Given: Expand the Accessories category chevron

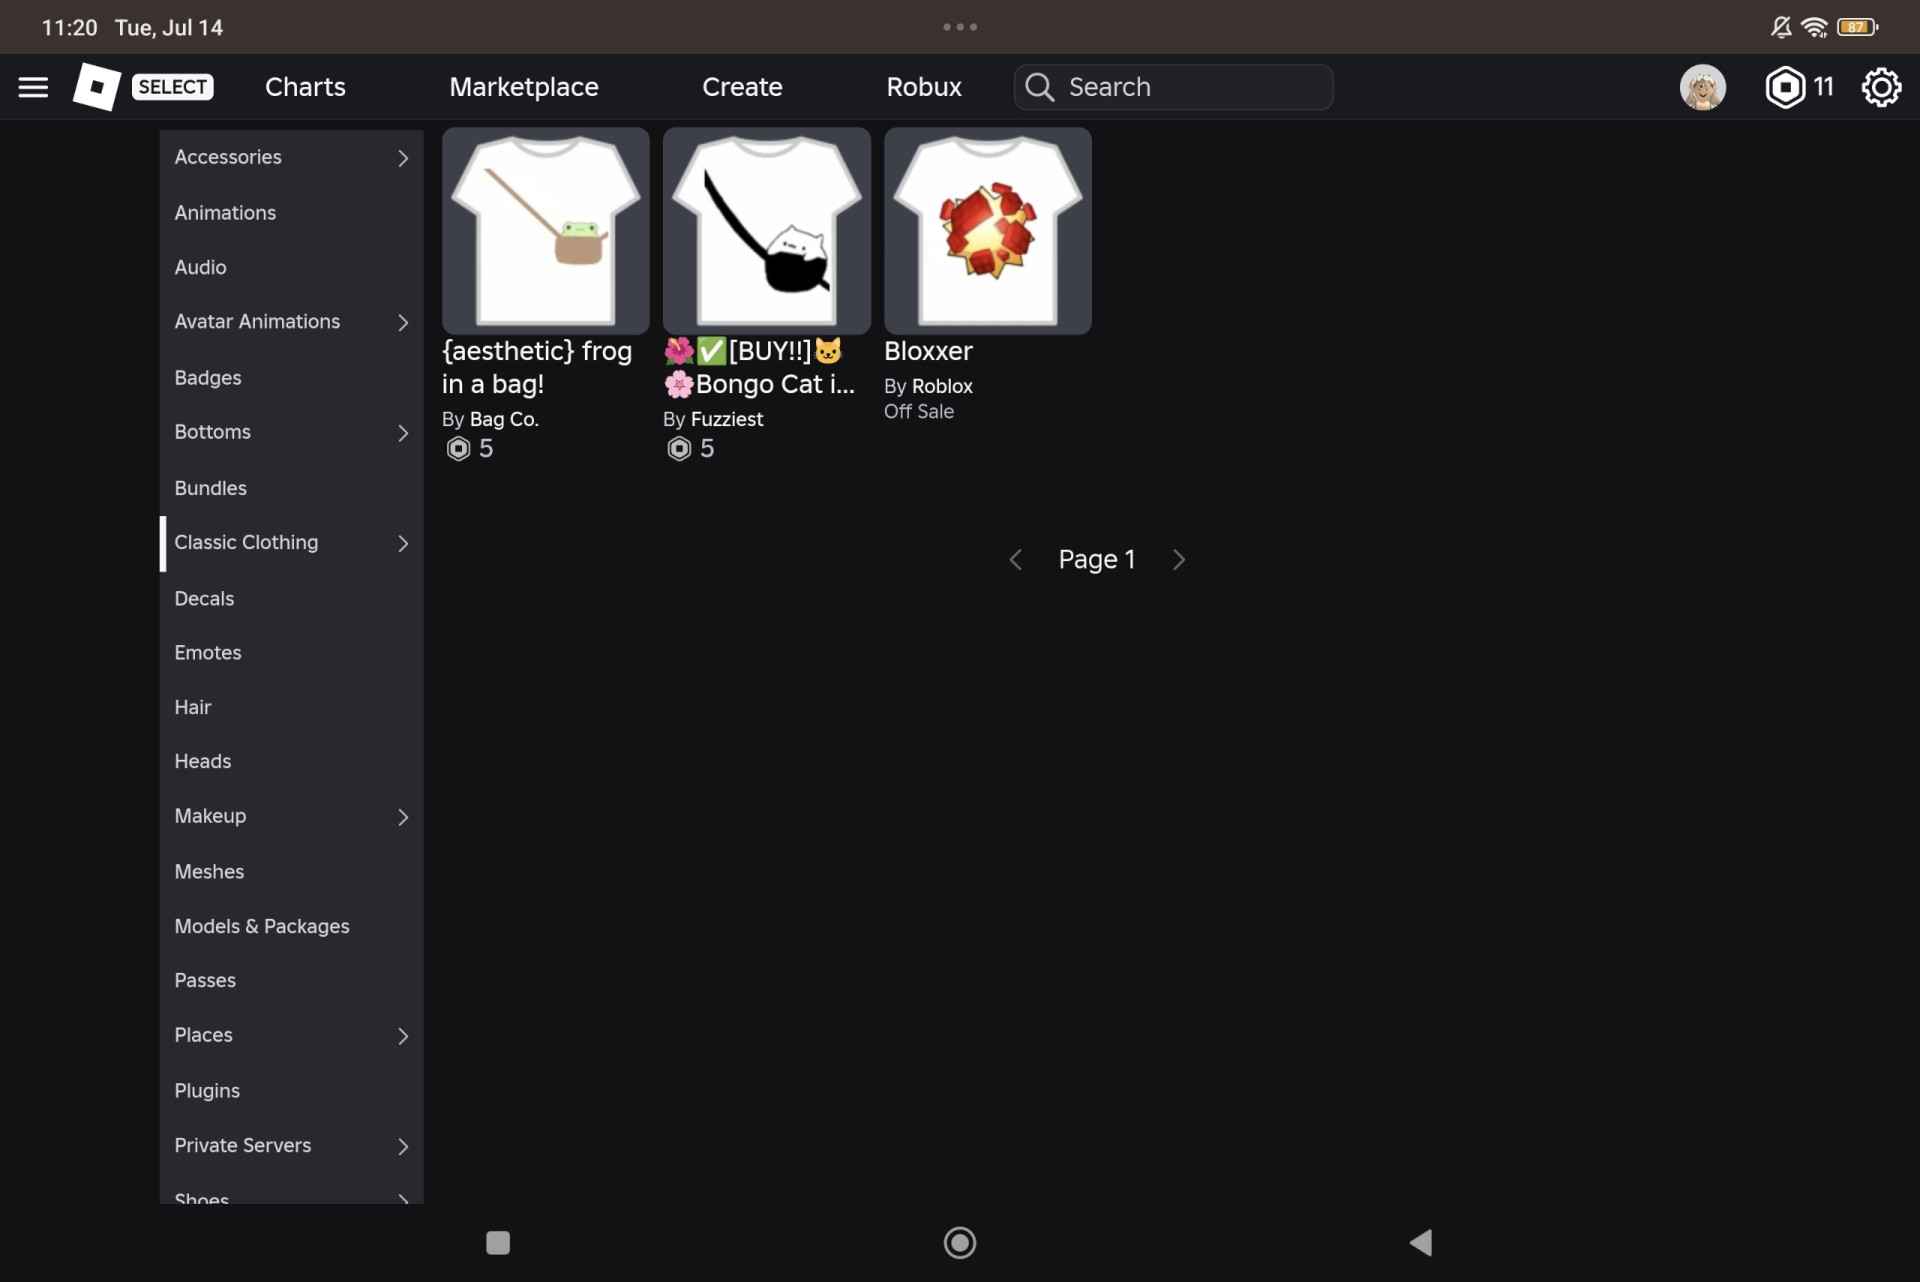Looking at the screenshot, I should tap(403, 158).
